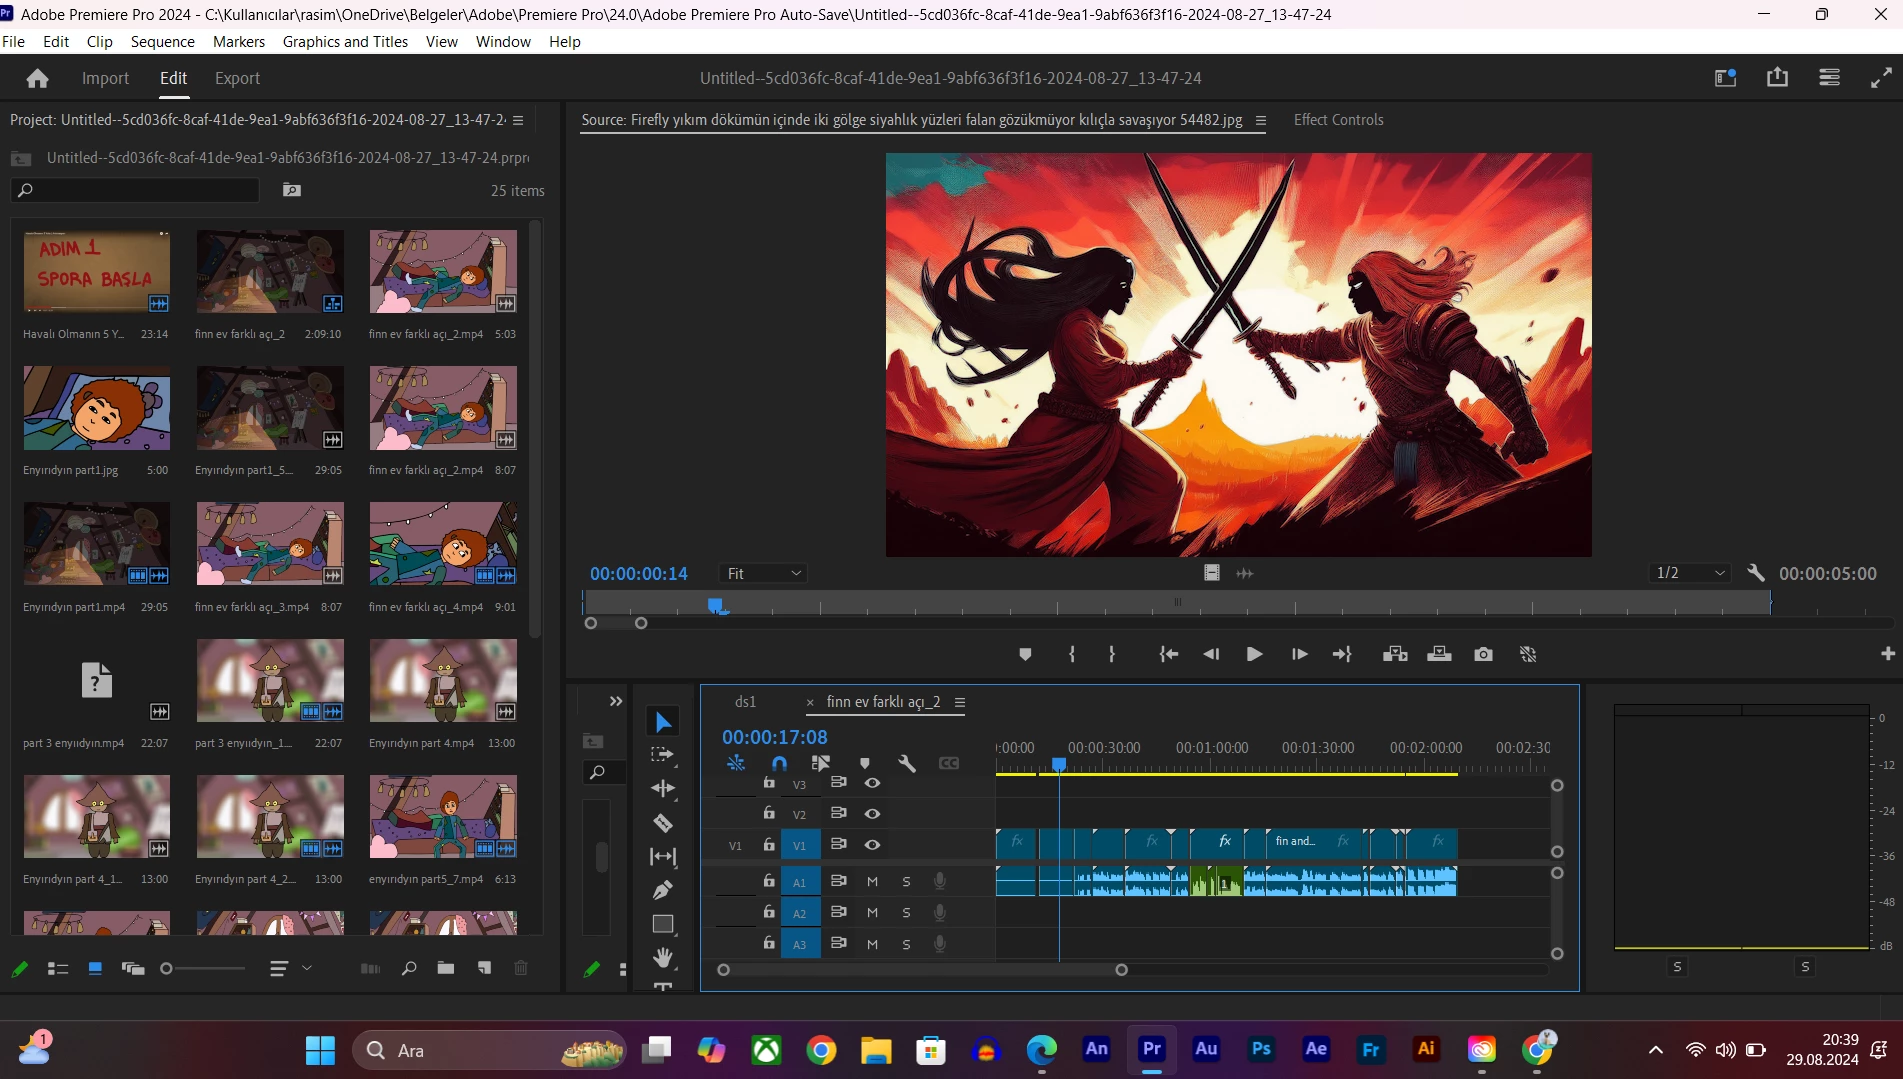Toggle sync lock on track A3
Image resolution: width=1903 pixels, height=1079 pixels.
point(839,943)
